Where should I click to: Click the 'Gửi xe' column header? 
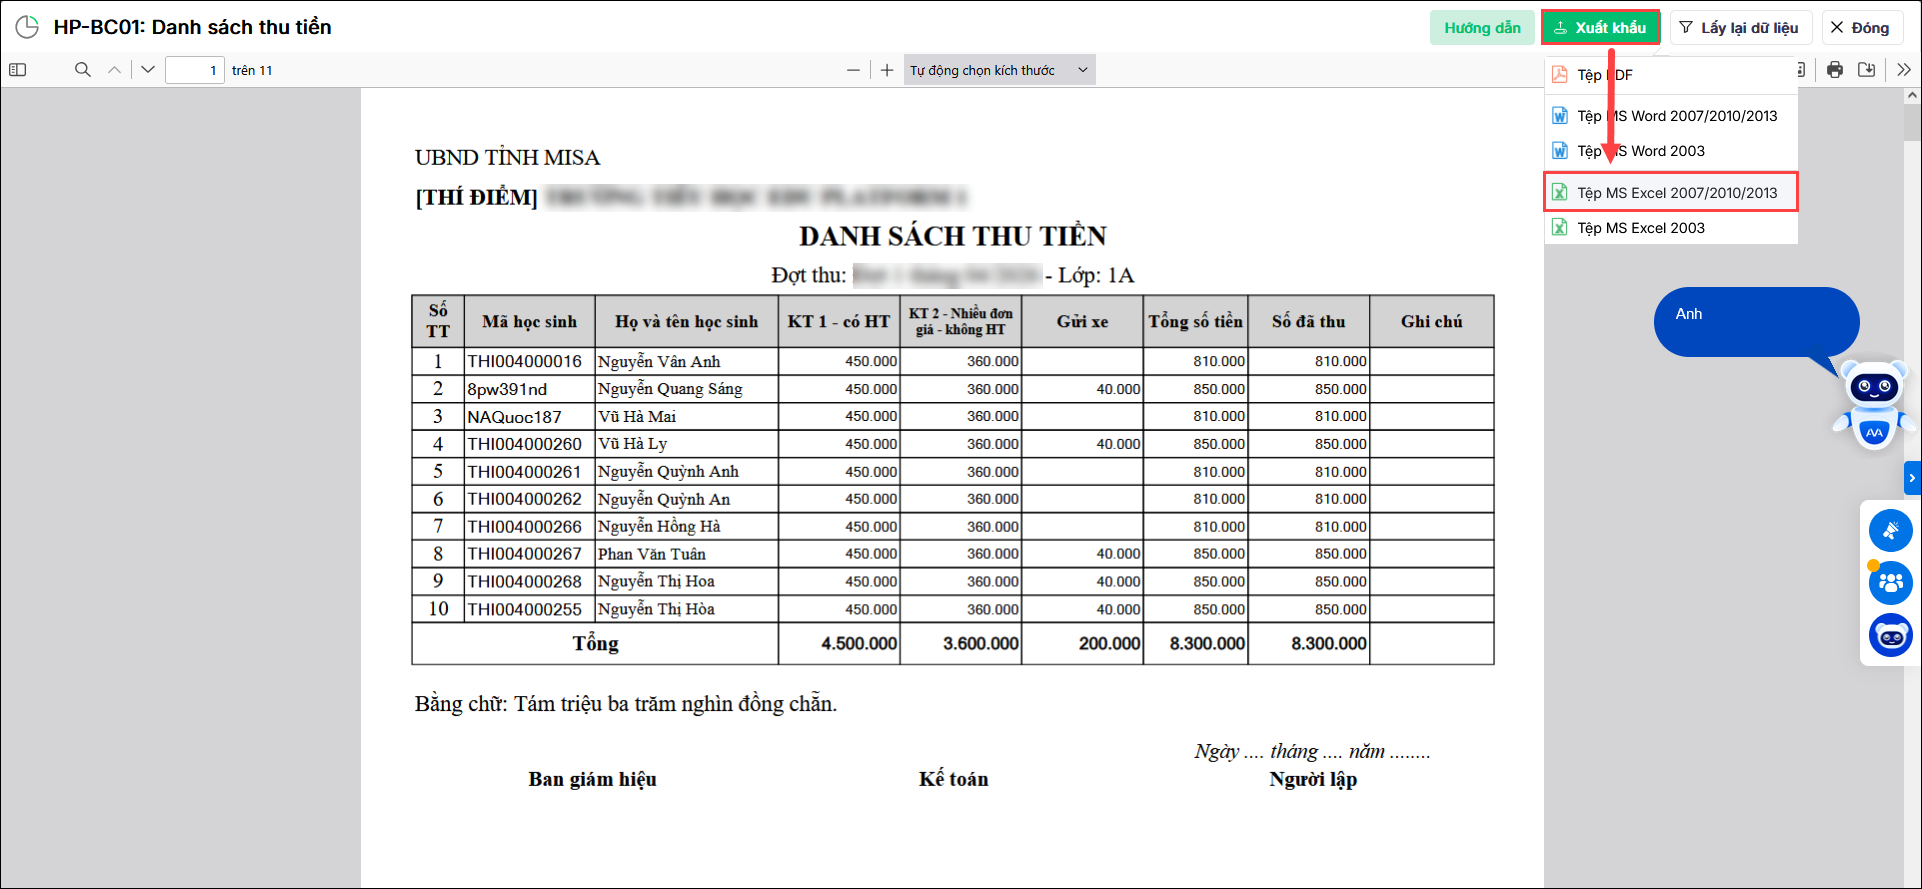tap(1082, 321)
